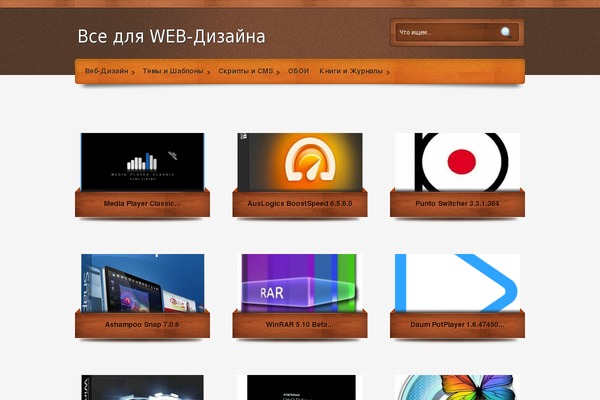Click the "AusLogics BoostSpeed 6.5.6.0" title link

(x=300, y=204)
